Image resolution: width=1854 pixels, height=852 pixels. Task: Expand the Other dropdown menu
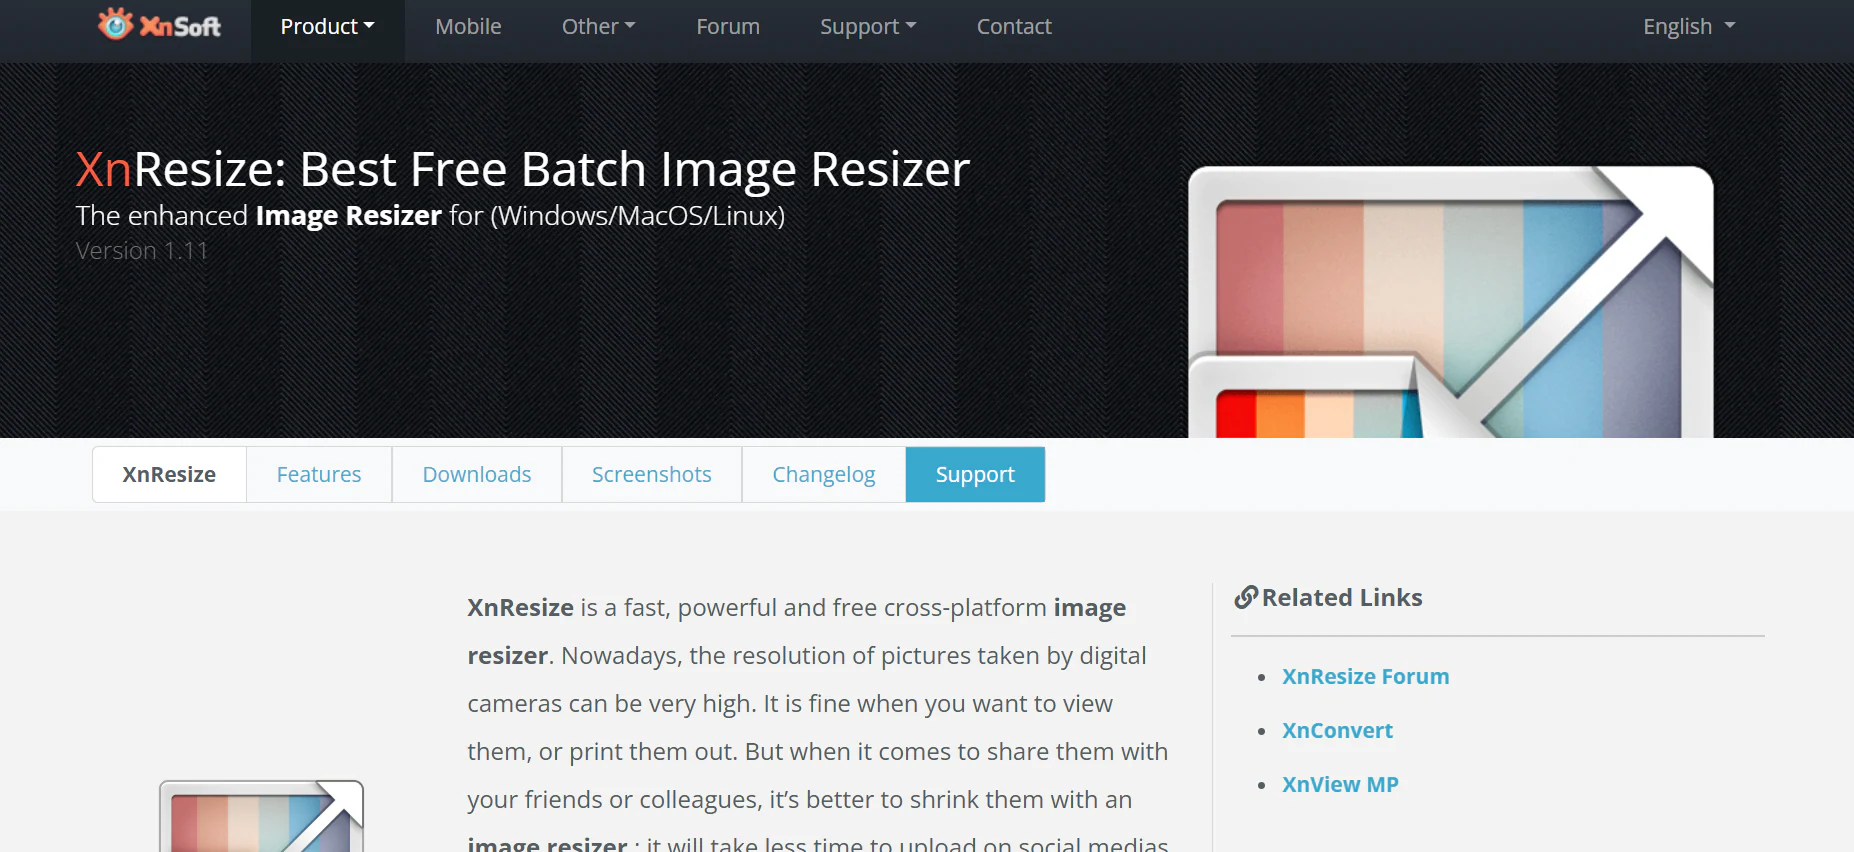click(598, 27)
